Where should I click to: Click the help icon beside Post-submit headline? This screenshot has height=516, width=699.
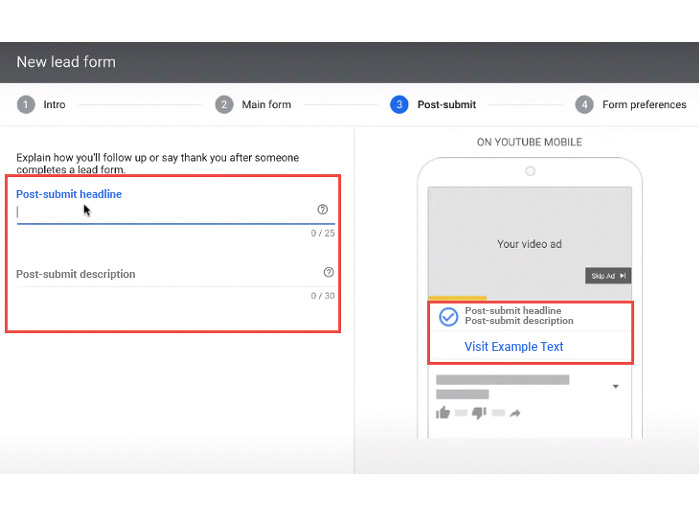[322, 209]
